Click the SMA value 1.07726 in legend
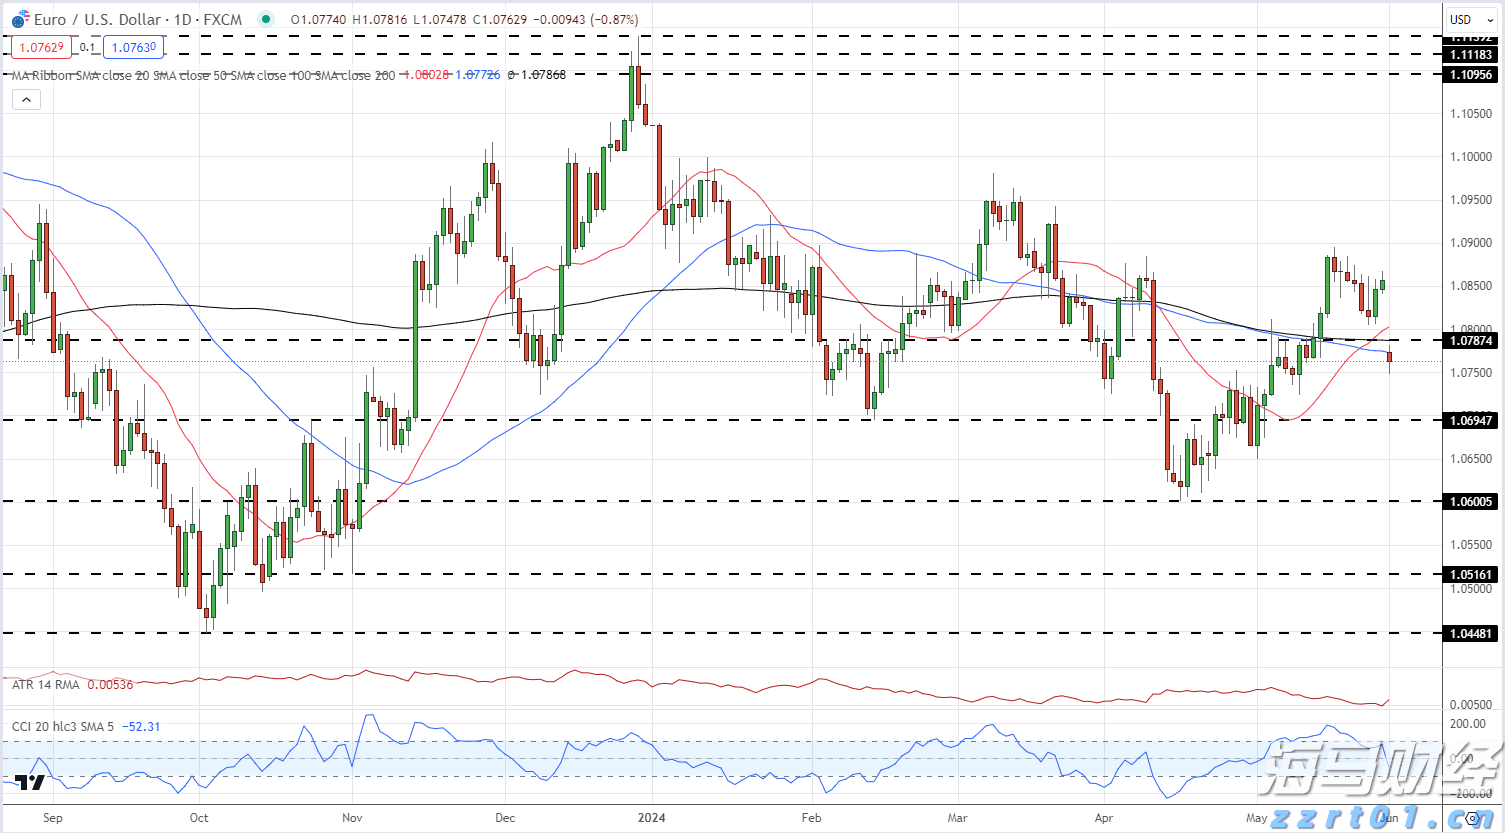This screenshot has width=1505, height=833. click(x=478, y=75)
